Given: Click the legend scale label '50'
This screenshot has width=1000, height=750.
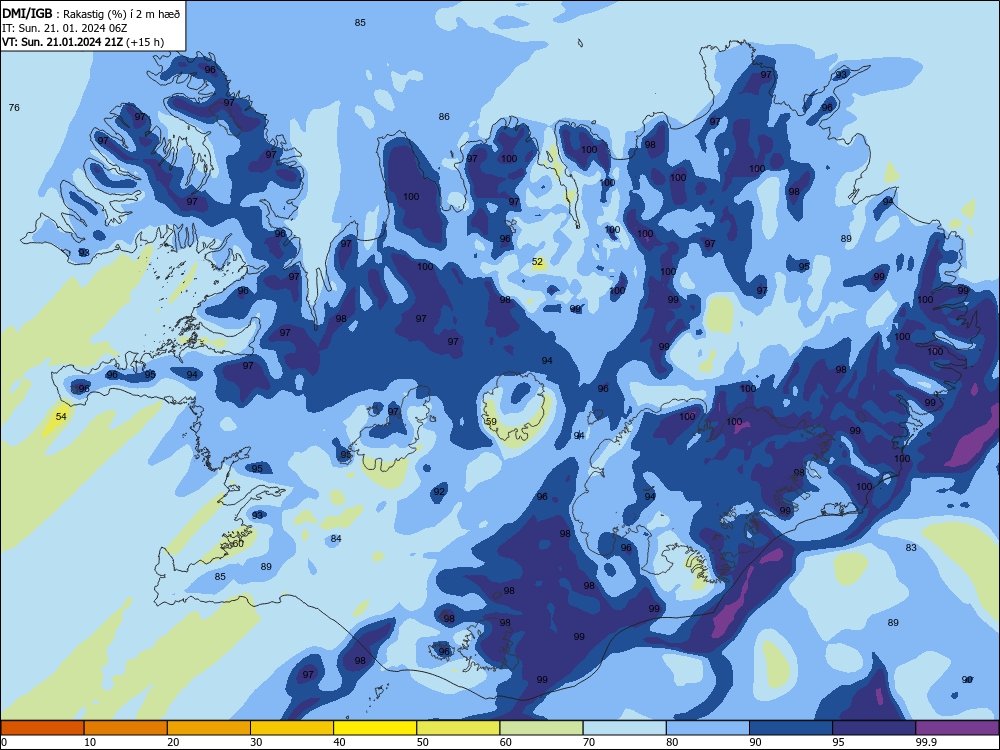Looking at the screenshot, I should tap(423, 742).
